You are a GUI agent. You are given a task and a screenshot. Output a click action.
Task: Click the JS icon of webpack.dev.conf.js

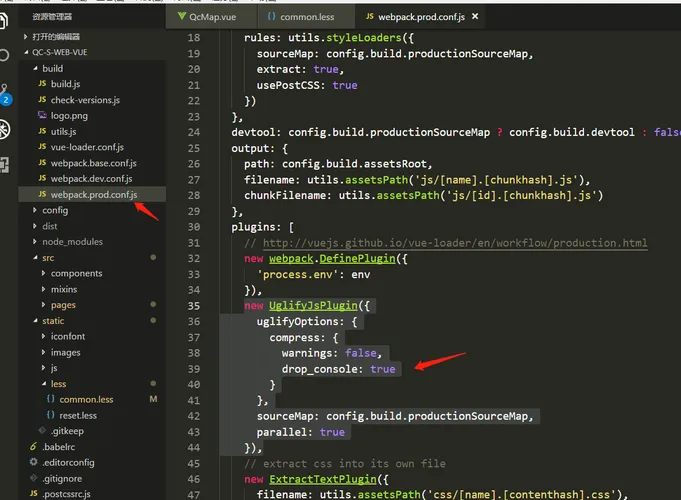point(42,178)
